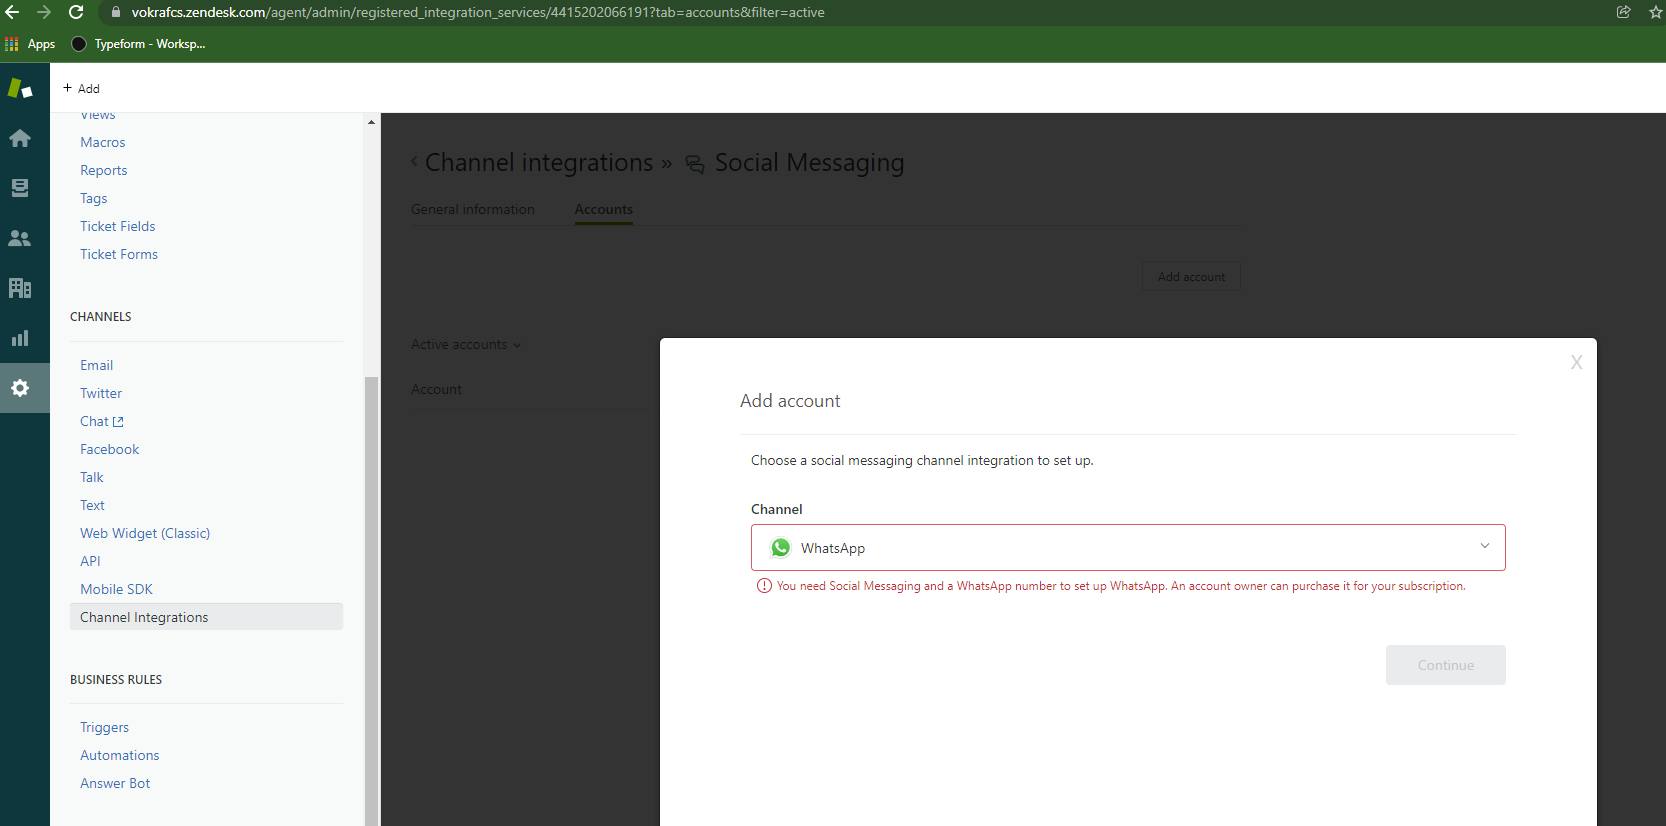The width and height of the screenshot is (1666, 826).
Task: Open the Organizations building icon
Action: (20, 288)
